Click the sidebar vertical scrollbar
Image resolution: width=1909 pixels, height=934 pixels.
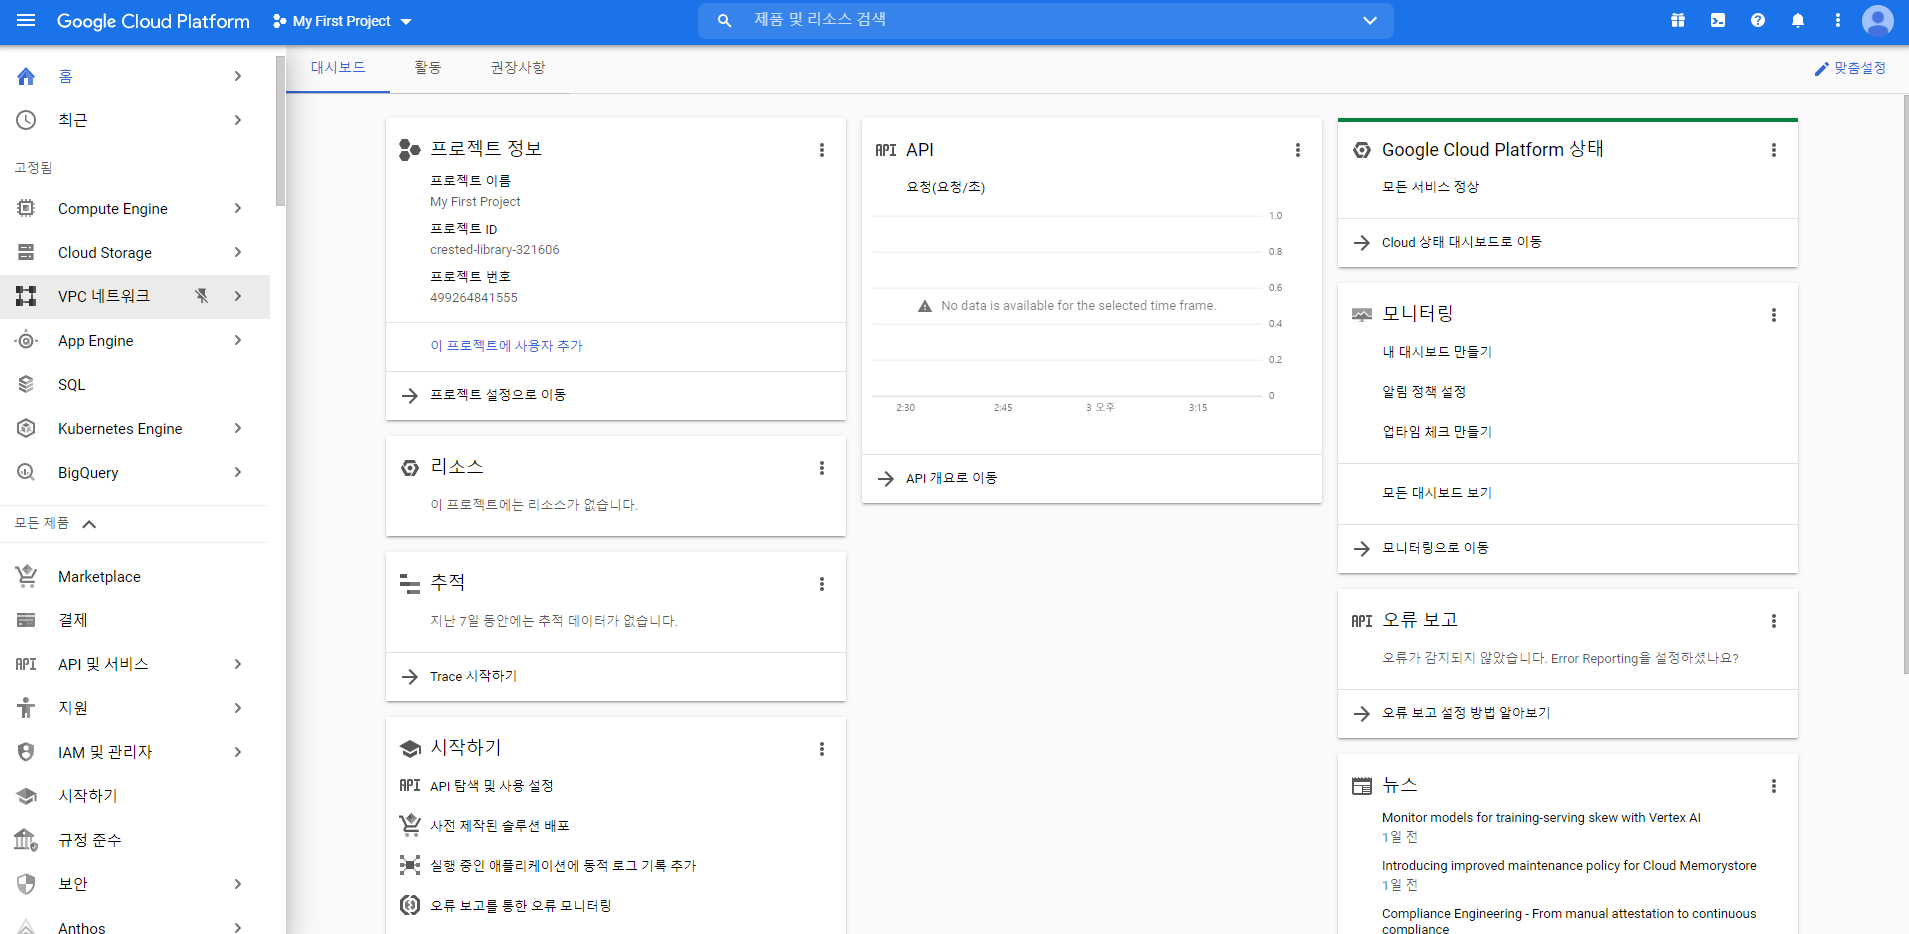pyautogui.click(x=281, y=130)
